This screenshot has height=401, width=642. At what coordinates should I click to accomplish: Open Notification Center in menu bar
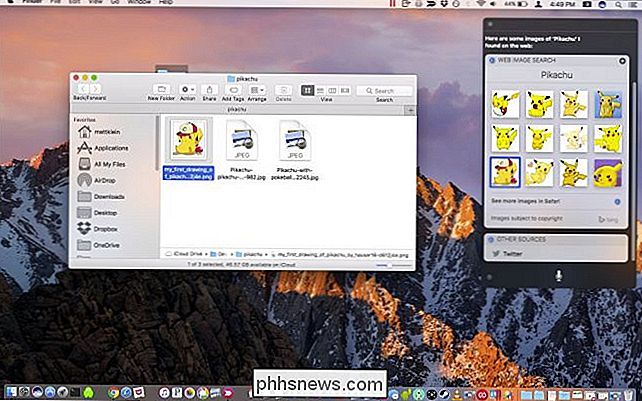[x=631, y=4]
